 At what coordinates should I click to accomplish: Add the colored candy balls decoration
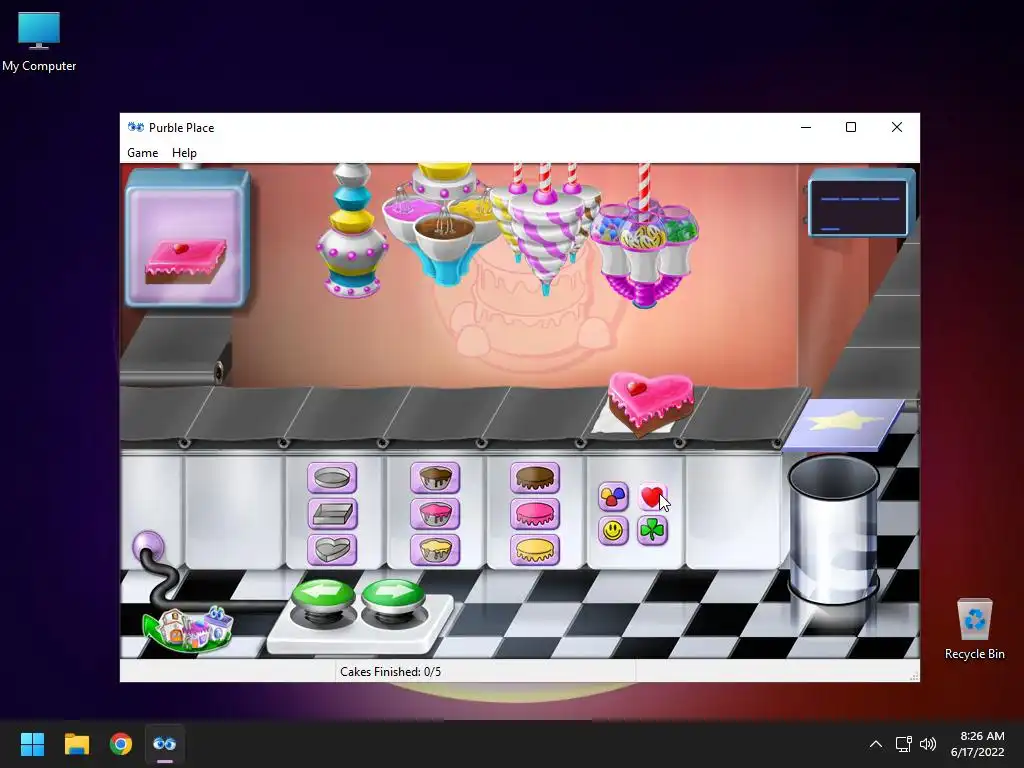coord(613,497)
